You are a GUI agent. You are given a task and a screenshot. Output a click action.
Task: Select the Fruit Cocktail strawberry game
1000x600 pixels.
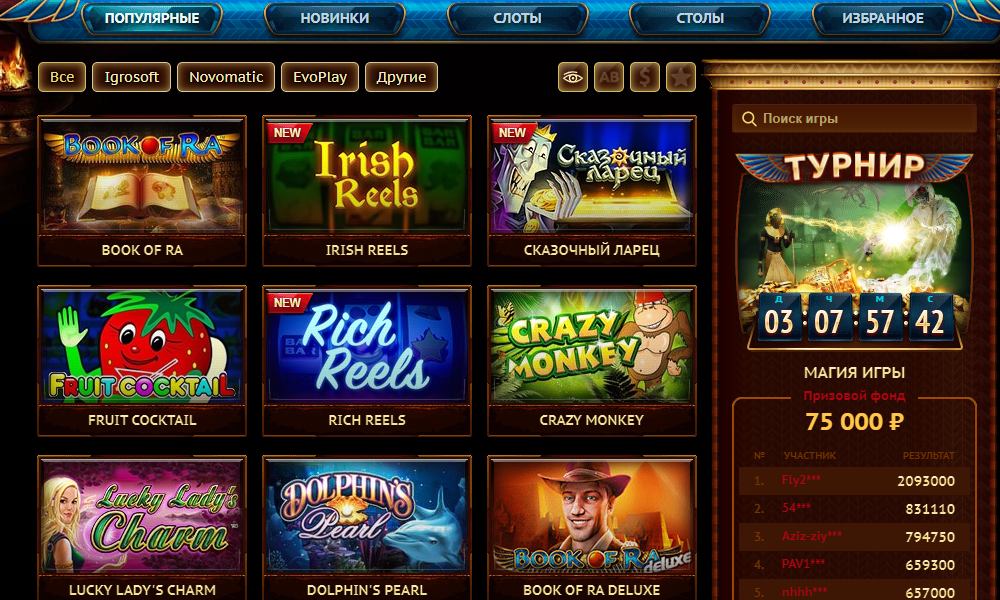[142, 346]
